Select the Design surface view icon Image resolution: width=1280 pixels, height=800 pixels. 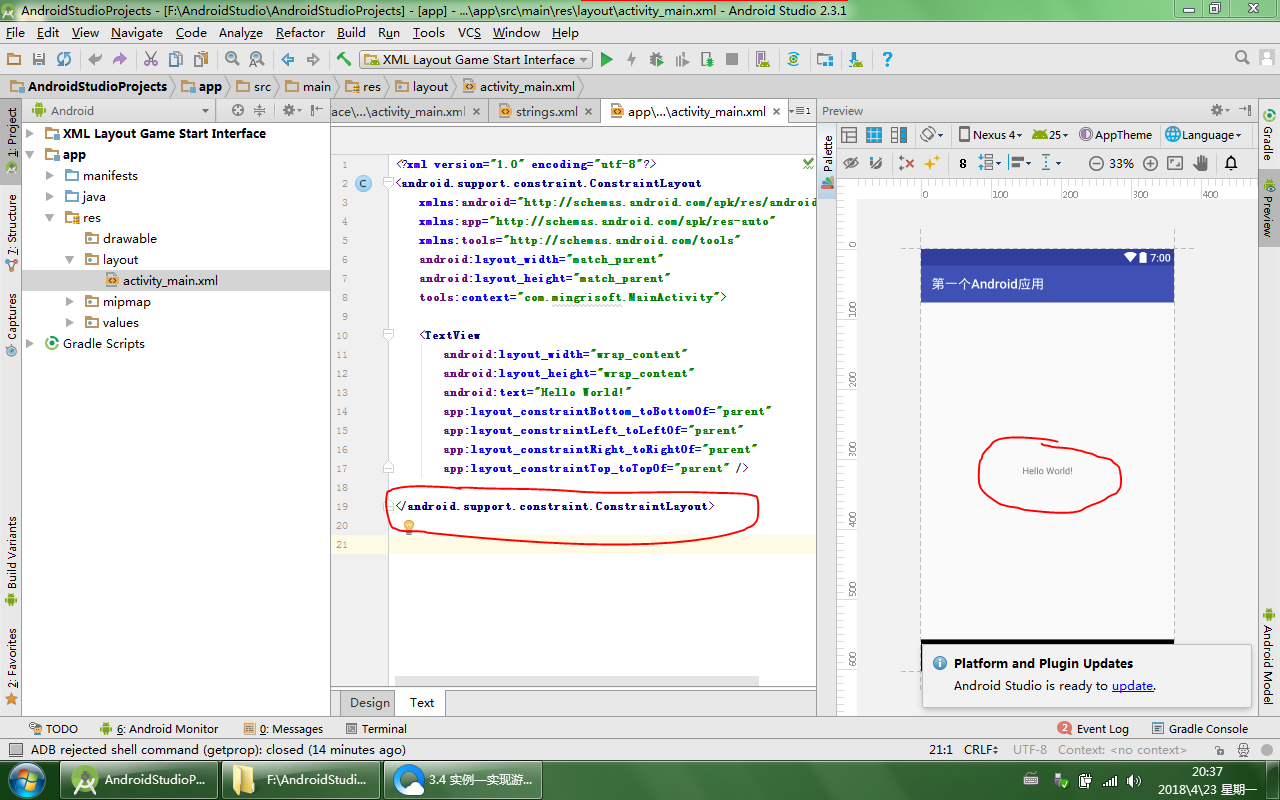(x=849, y=135)
